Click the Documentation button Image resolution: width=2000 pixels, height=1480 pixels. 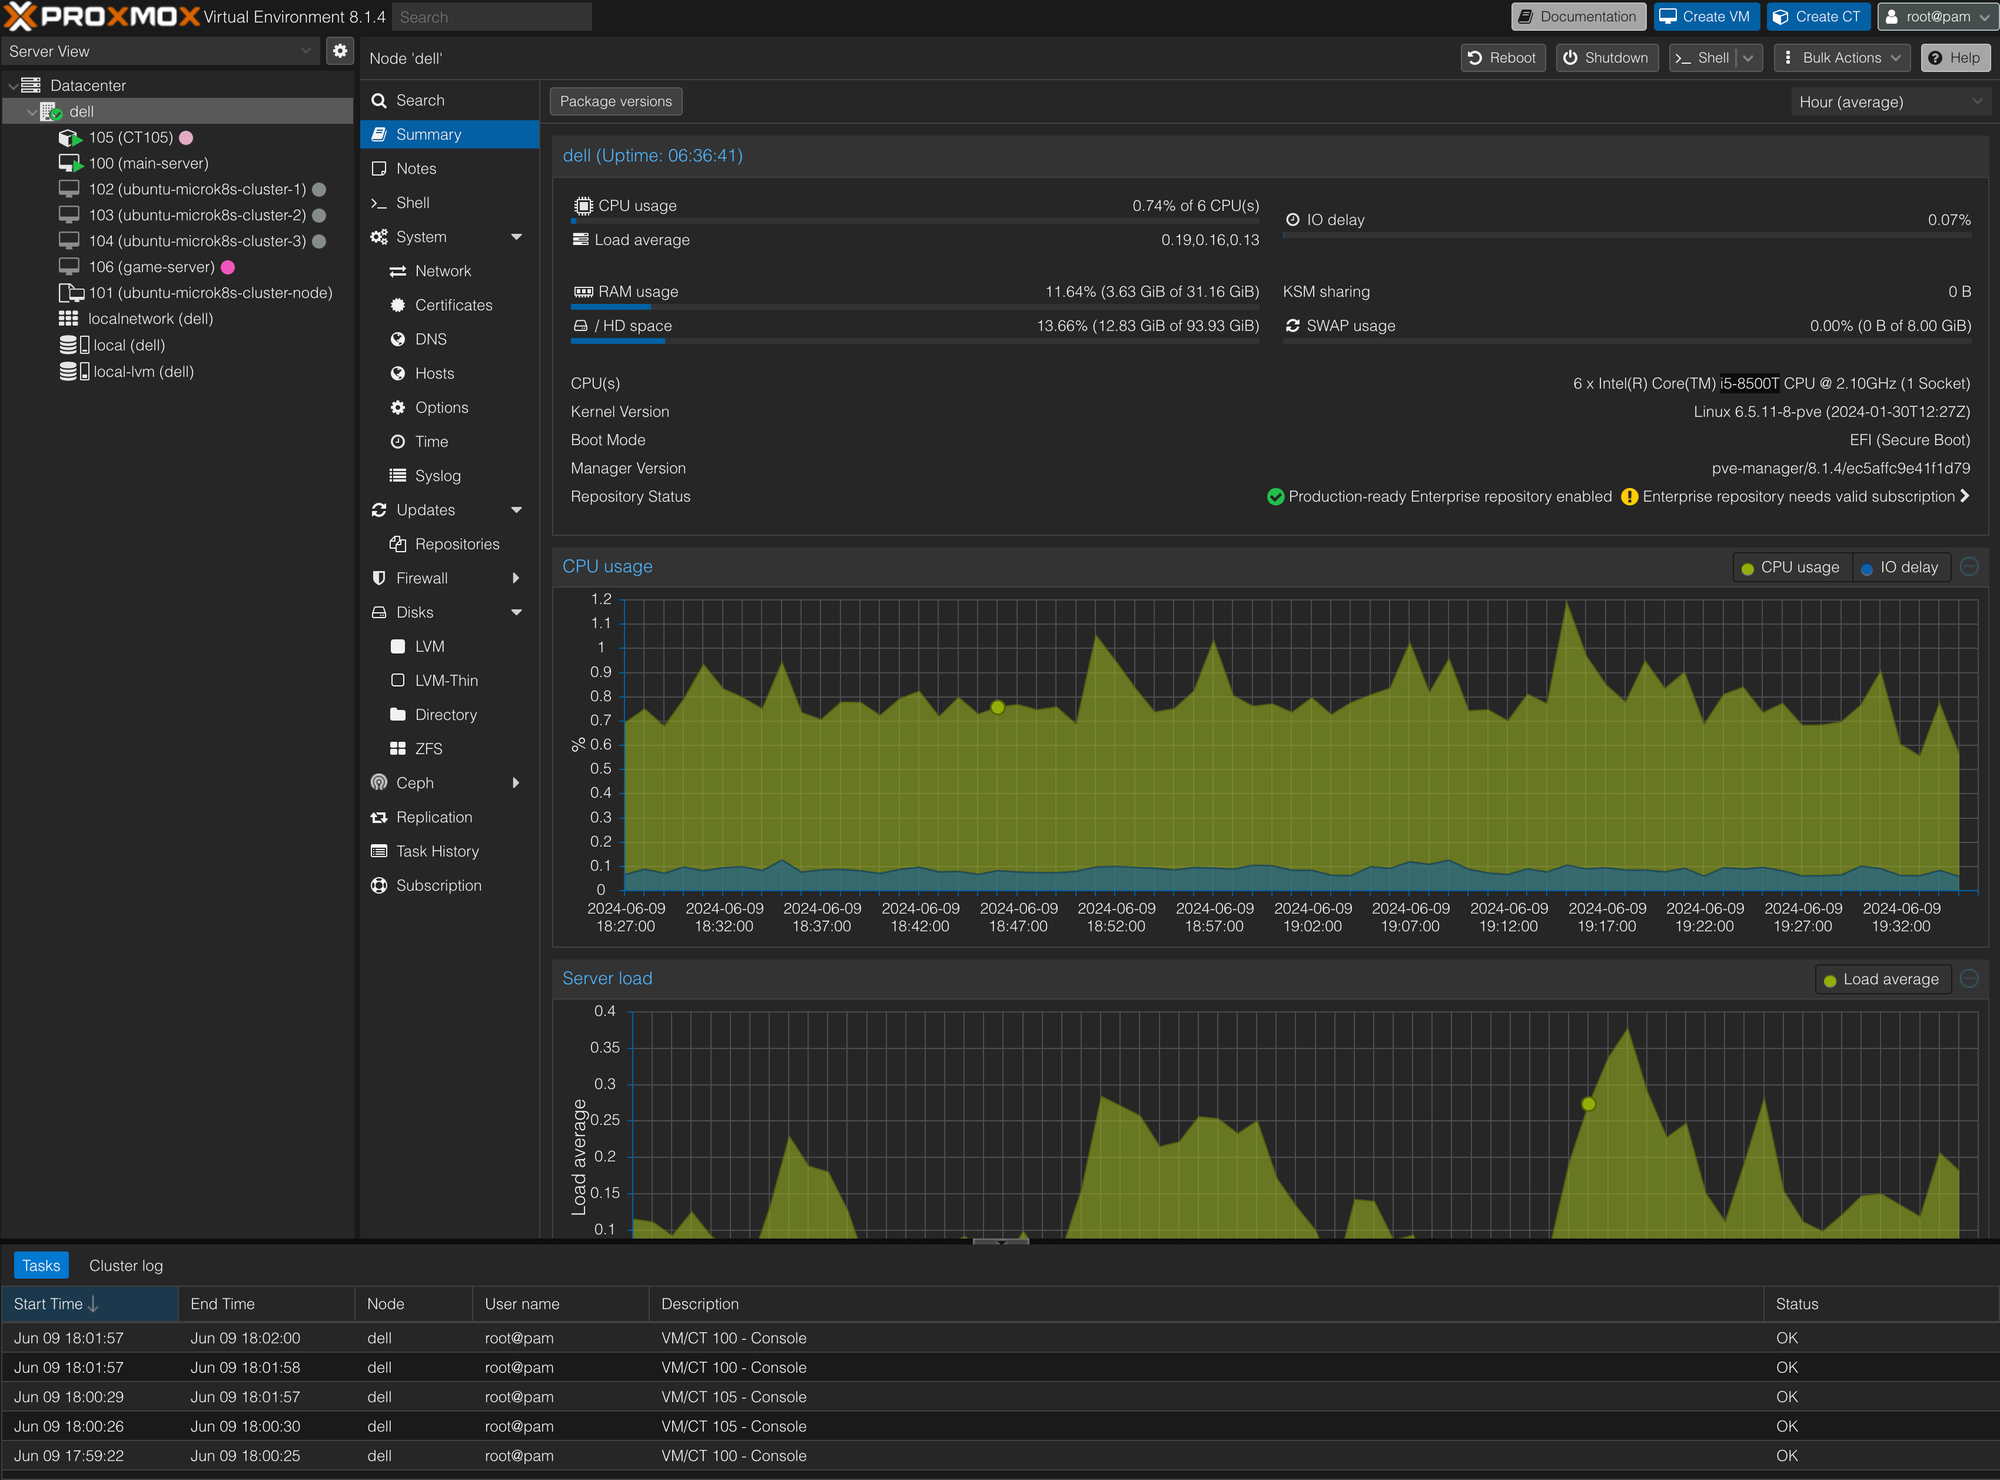coord(1577,17)
